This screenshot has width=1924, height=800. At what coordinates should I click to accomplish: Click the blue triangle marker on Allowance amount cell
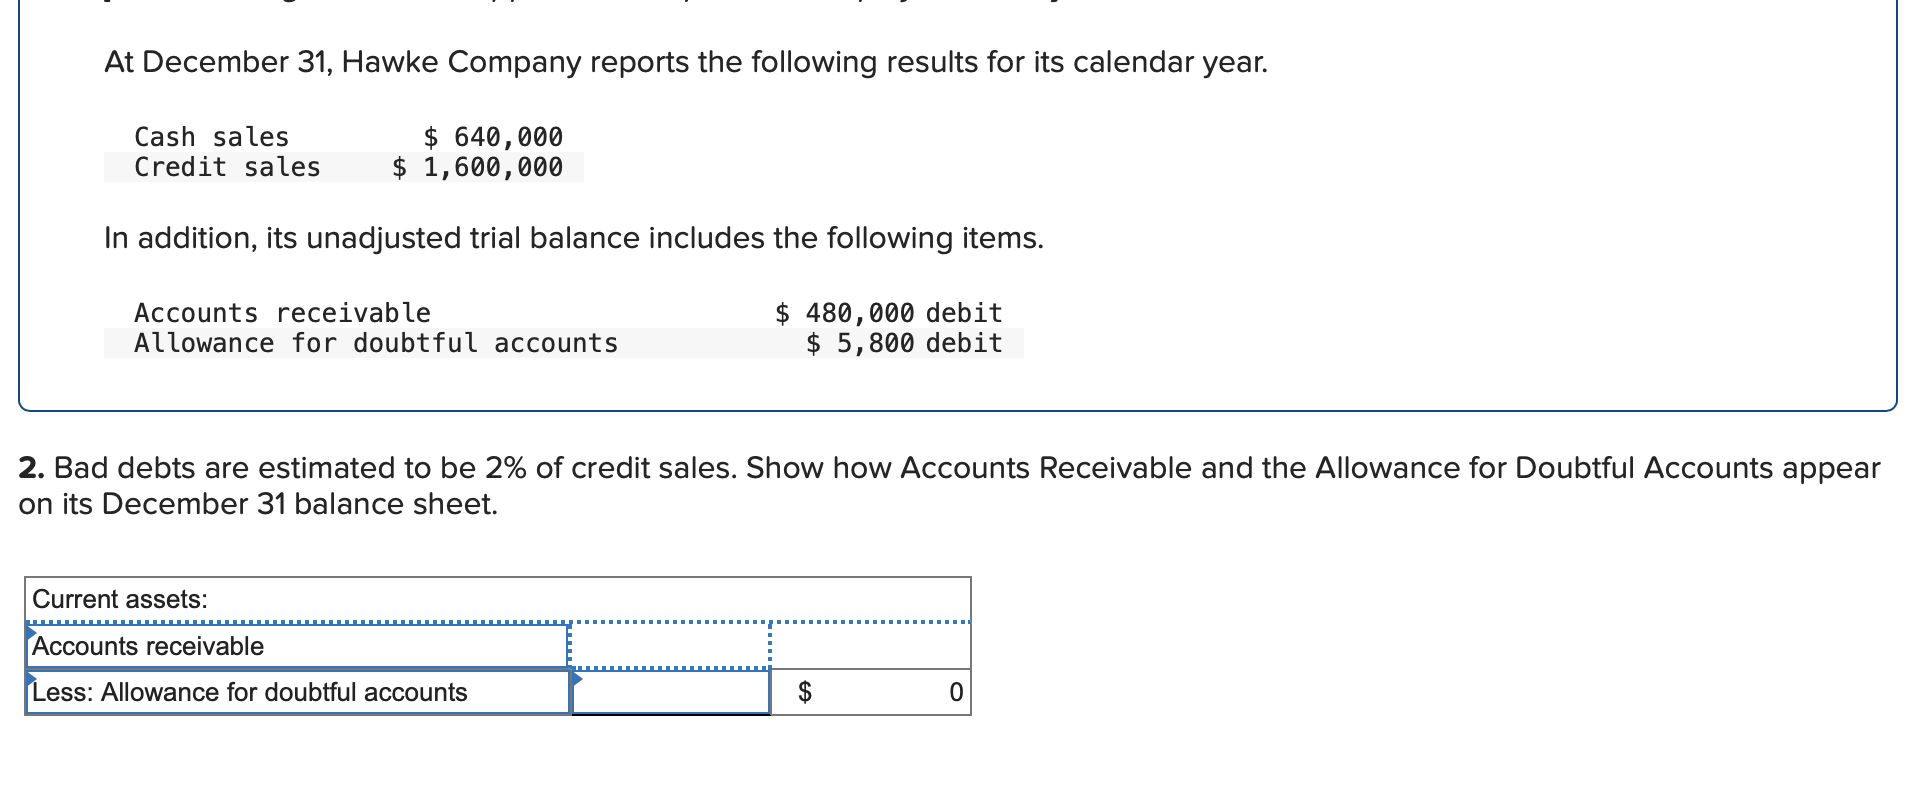tap(577, 678)
